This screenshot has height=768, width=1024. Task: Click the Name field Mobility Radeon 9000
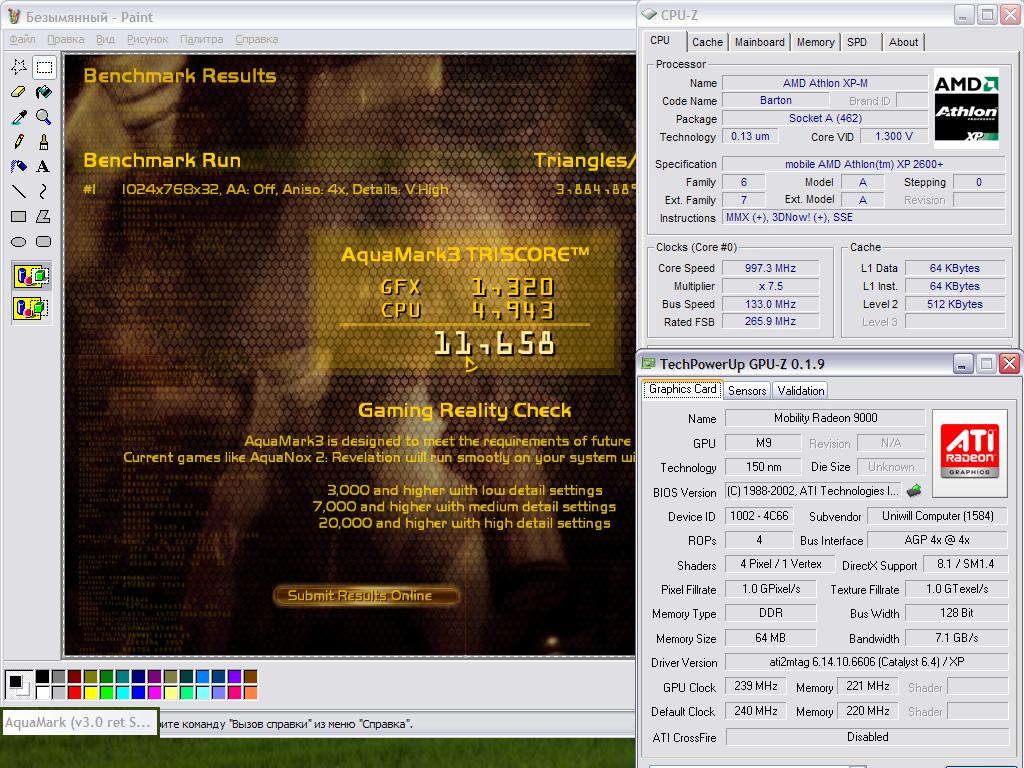click(825, 418)
